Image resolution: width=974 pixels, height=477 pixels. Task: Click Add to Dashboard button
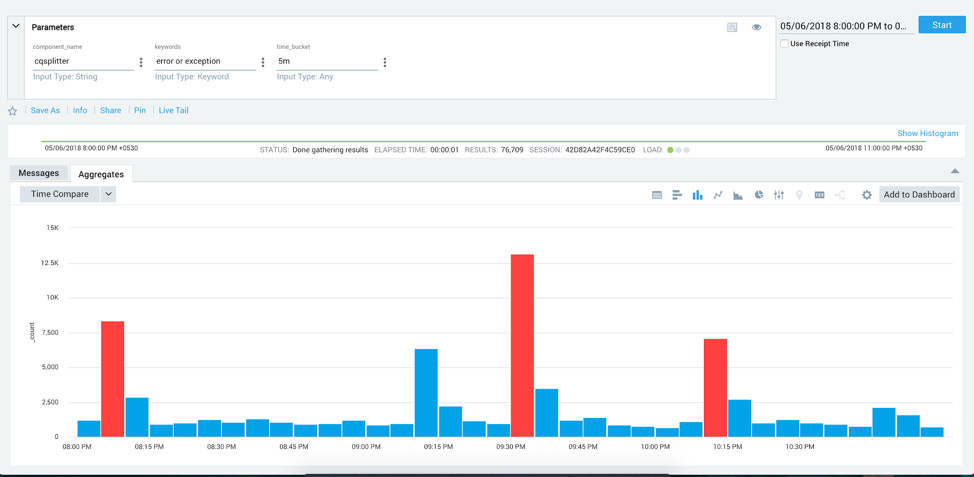(919, 194)
